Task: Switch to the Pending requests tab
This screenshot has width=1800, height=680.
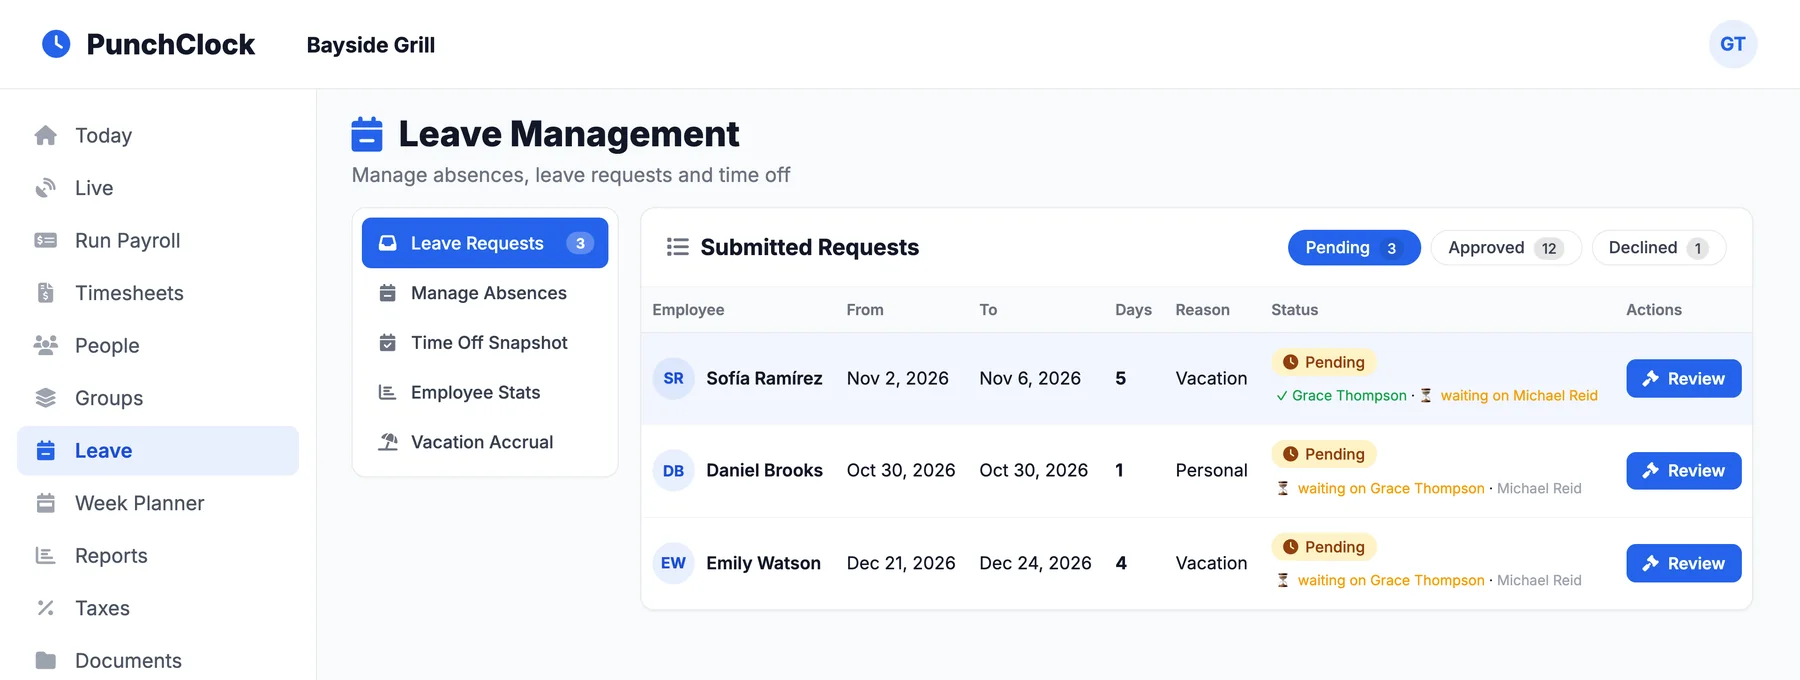Action: click(1354, 248)
